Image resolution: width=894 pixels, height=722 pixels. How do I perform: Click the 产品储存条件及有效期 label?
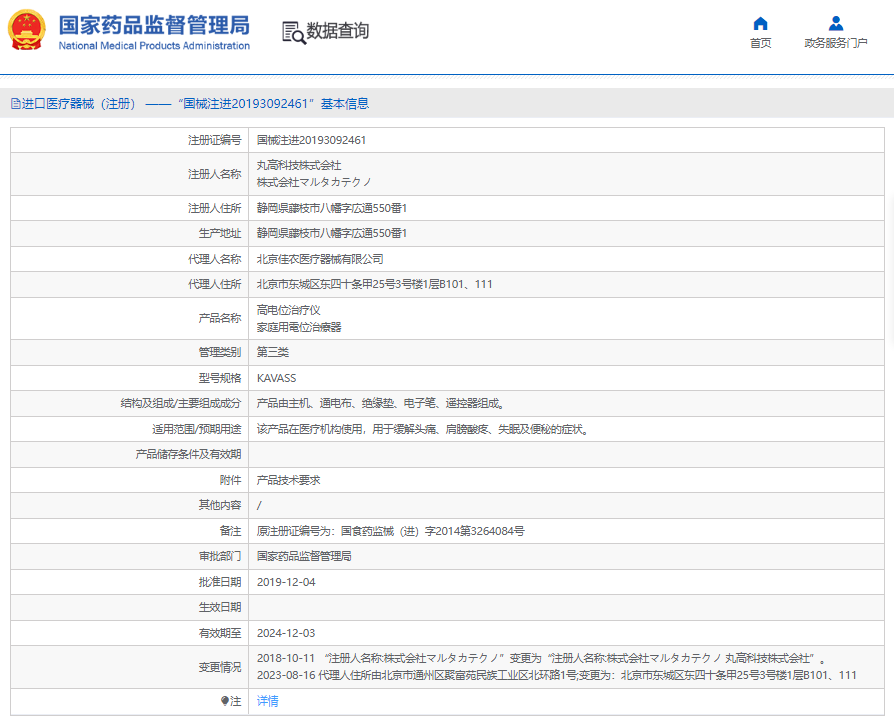click(188, 454)
